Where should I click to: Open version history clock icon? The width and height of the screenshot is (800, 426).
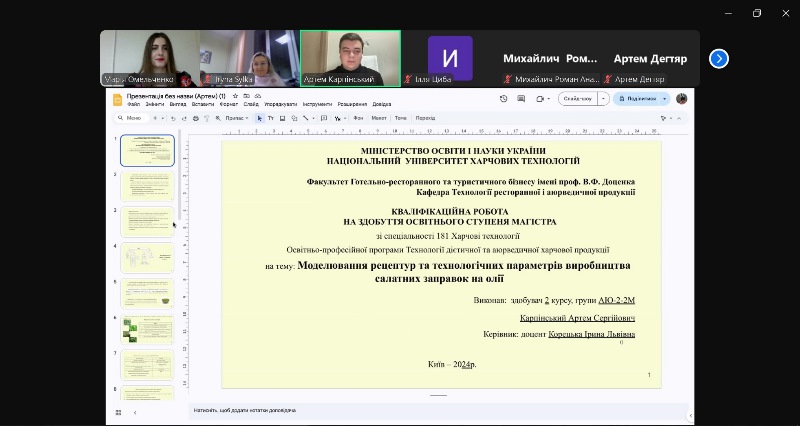point(504,98)
